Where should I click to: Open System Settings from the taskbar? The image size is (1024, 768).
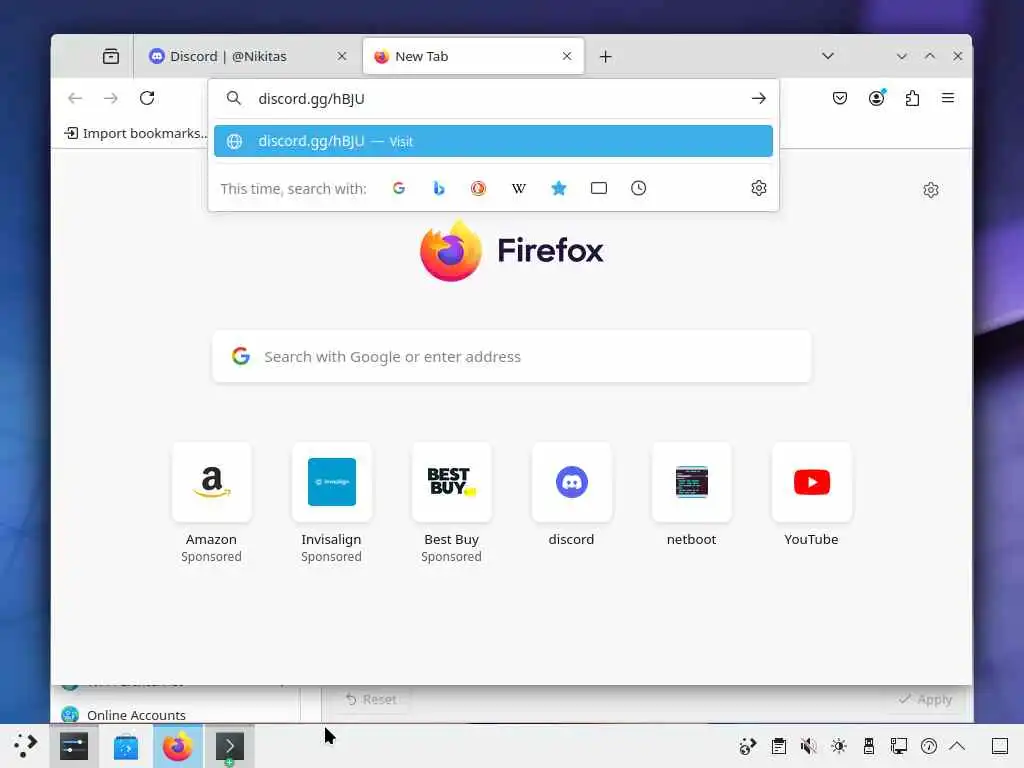(74, 746)
